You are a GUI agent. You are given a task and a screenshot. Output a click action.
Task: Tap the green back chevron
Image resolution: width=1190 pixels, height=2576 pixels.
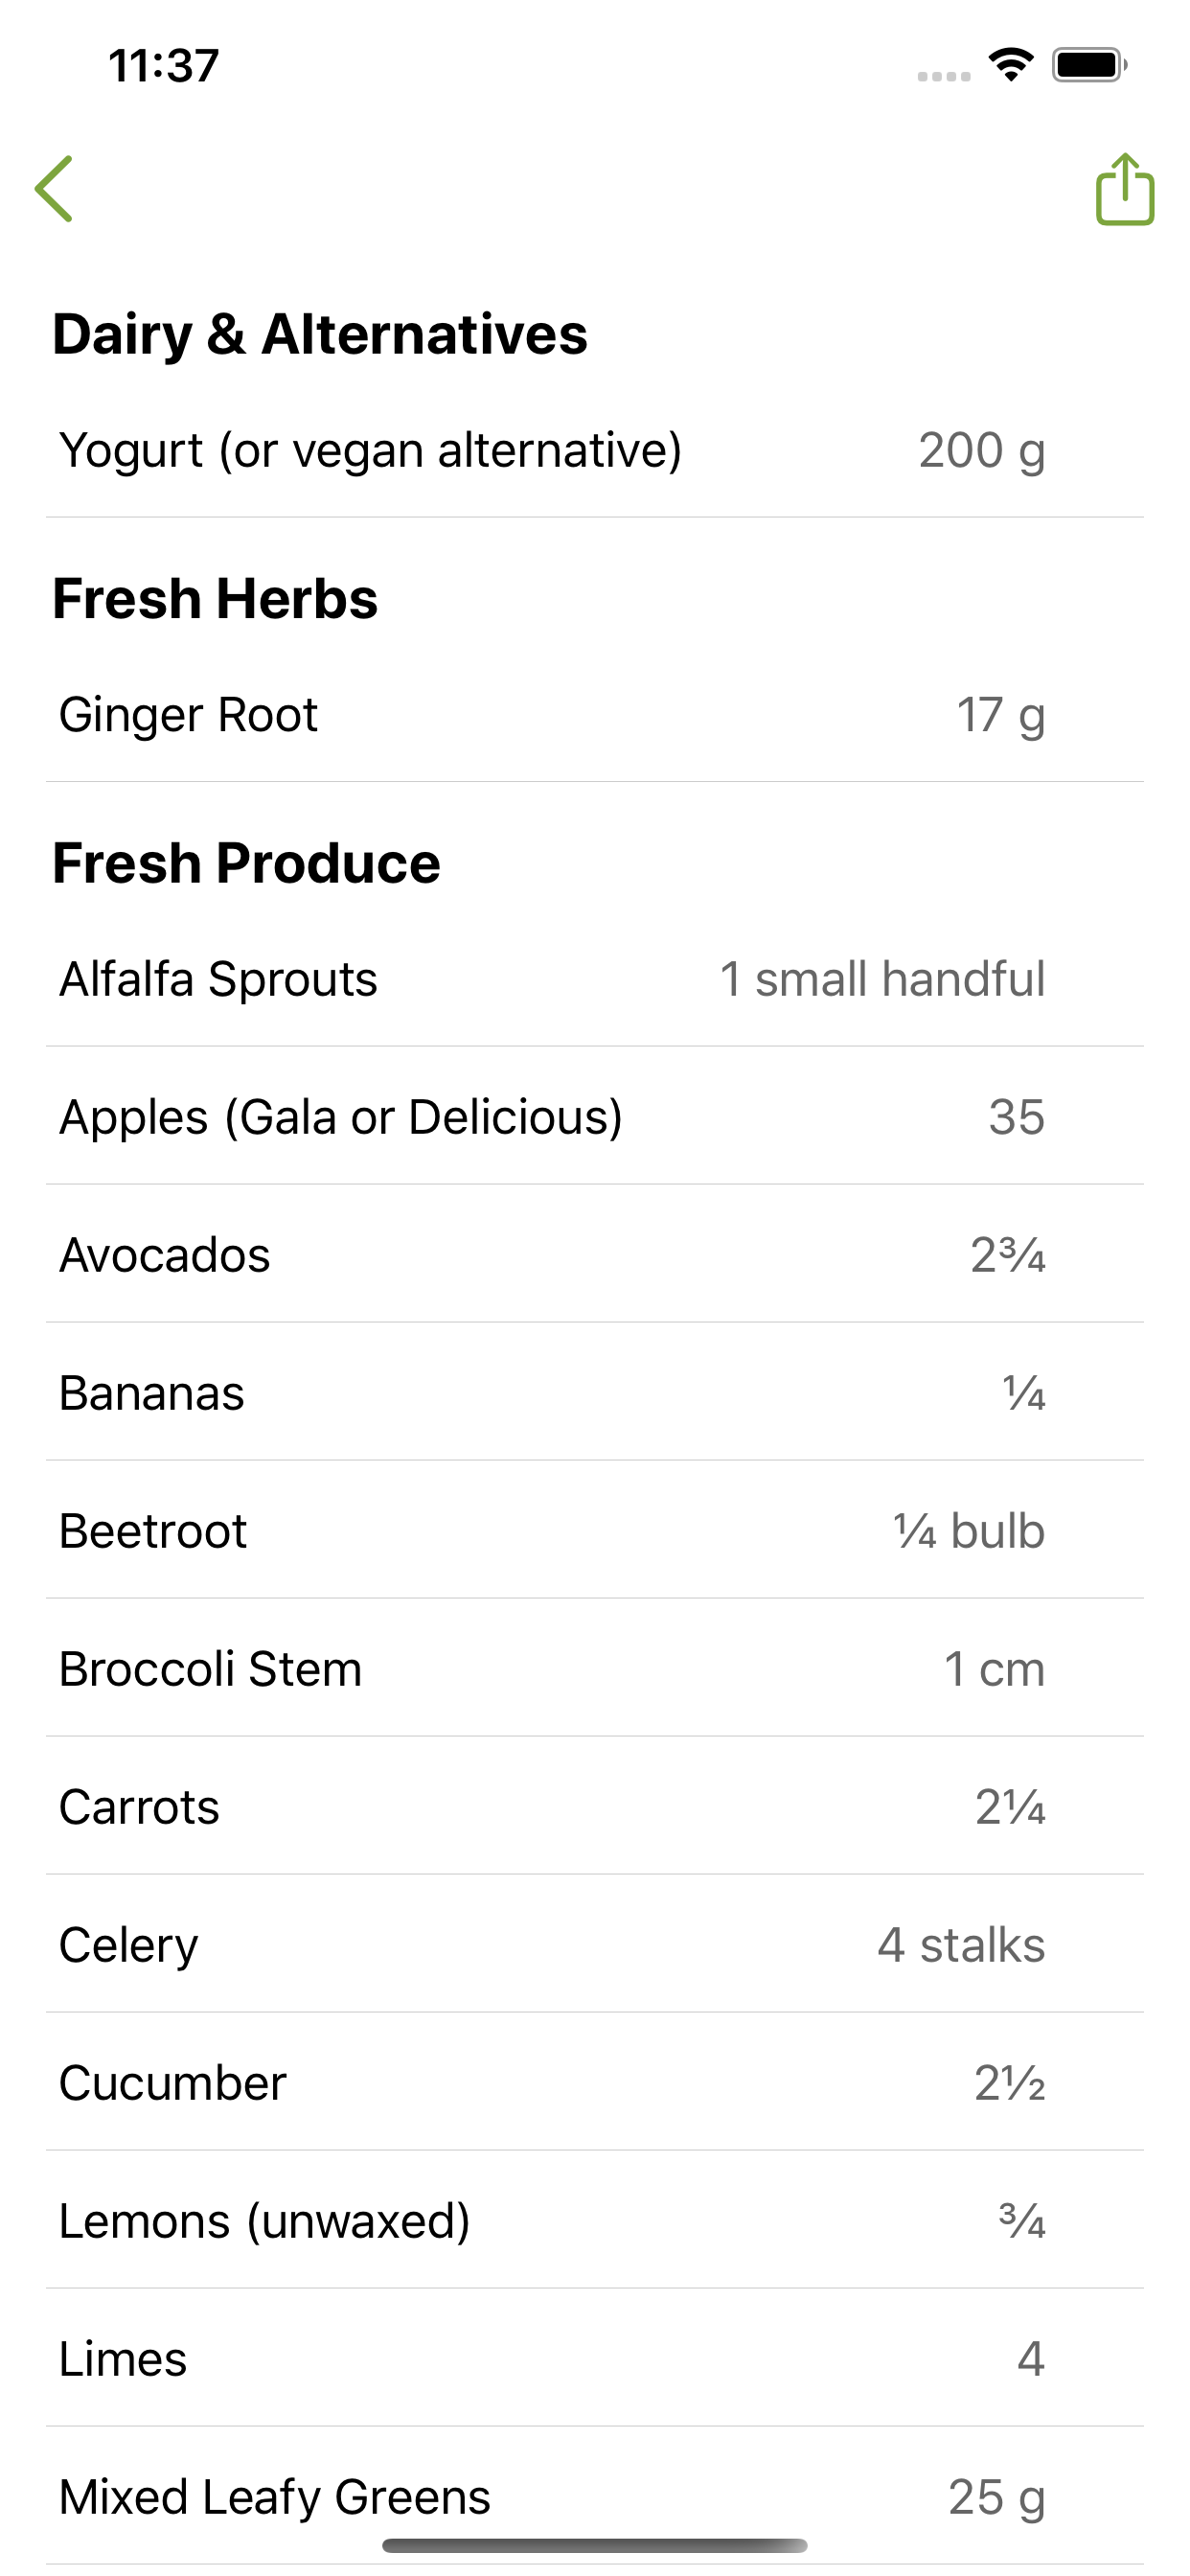point(54,189)
